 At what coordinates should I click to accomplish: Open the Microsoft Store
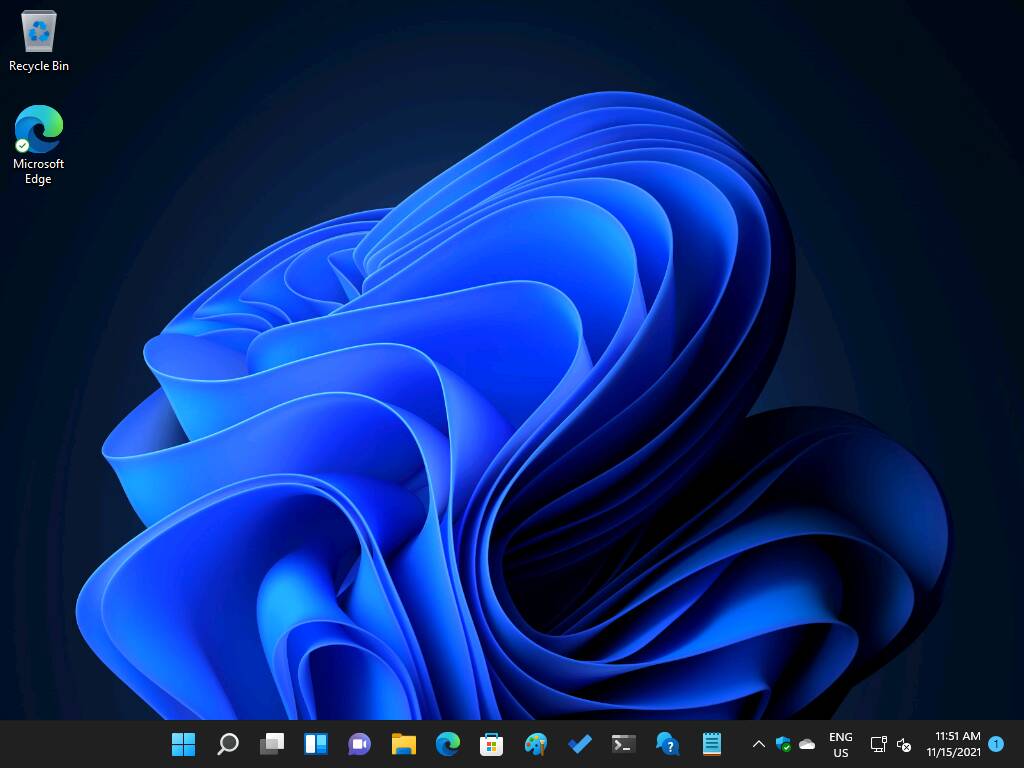[491, 744]
